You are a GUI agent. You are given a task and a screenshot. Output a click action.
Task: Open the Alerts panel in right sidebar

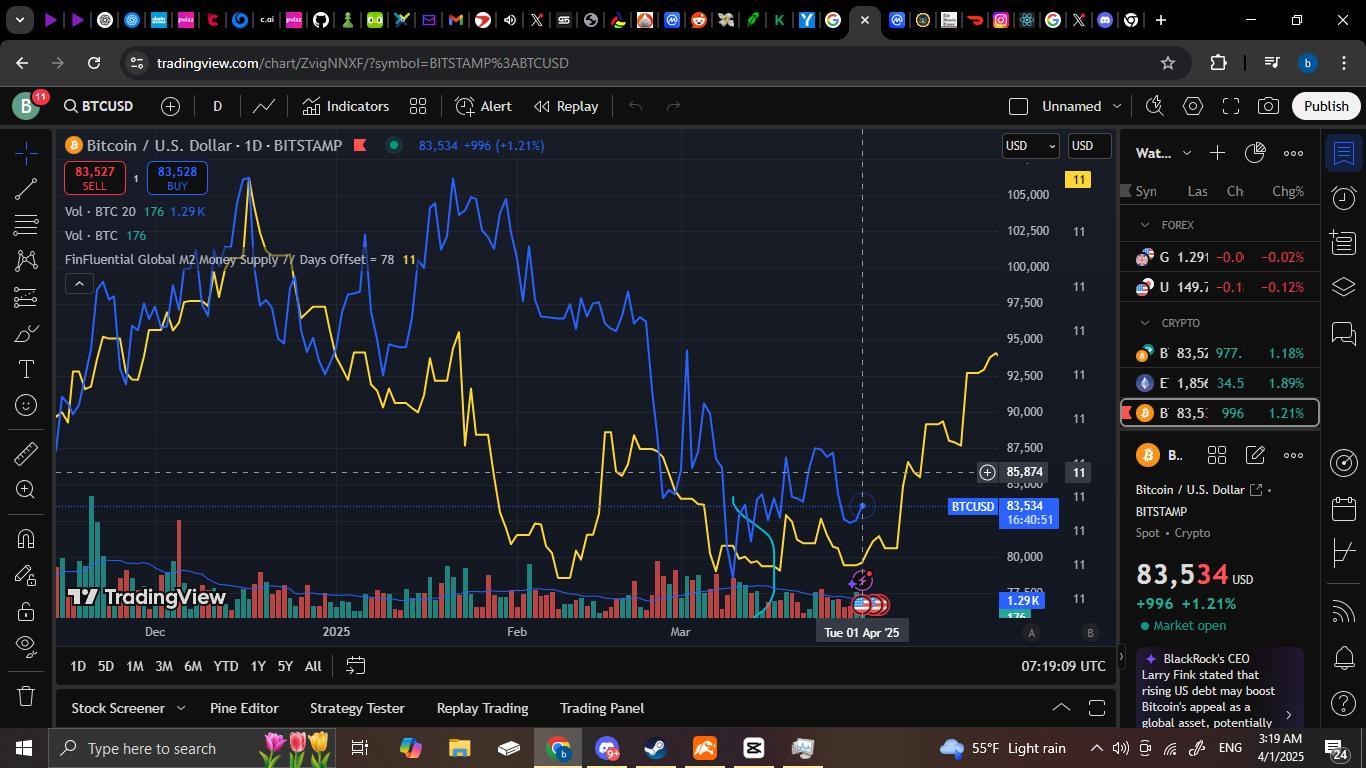[1344, 197]
